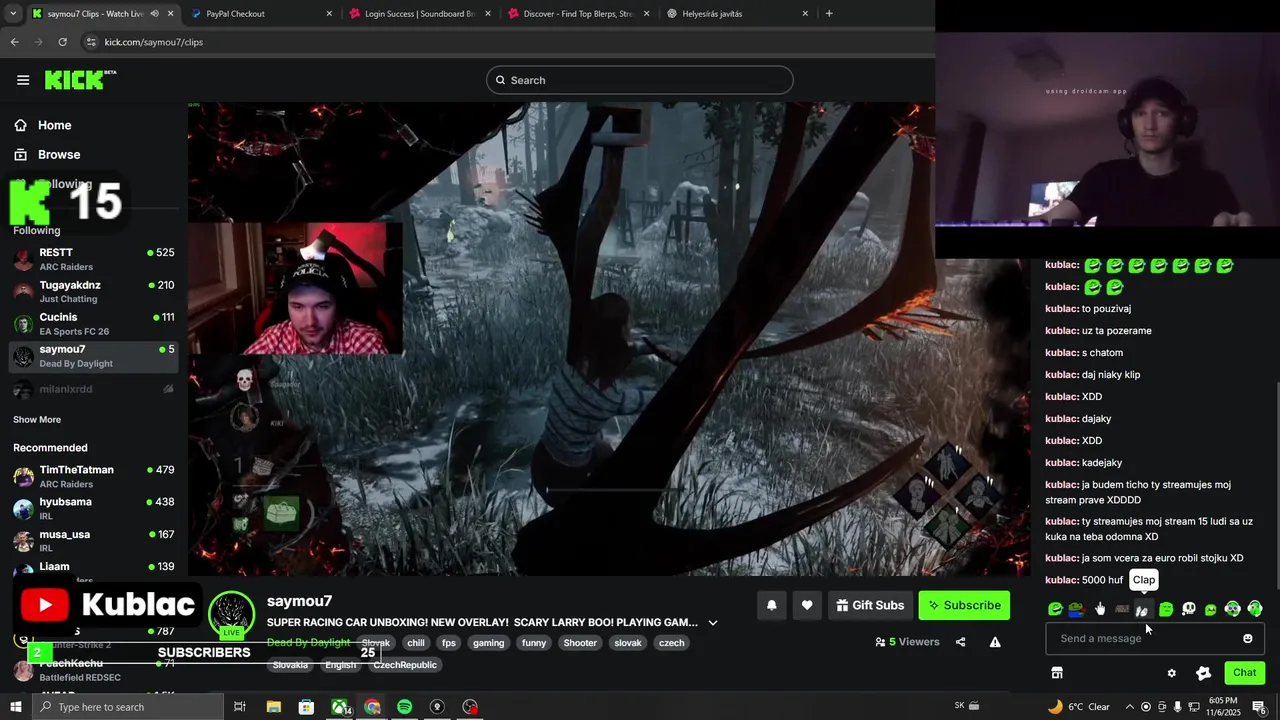
Task: Select saymou7 channel in Following list
Action: pyautogui.click(x=94, y=356)
